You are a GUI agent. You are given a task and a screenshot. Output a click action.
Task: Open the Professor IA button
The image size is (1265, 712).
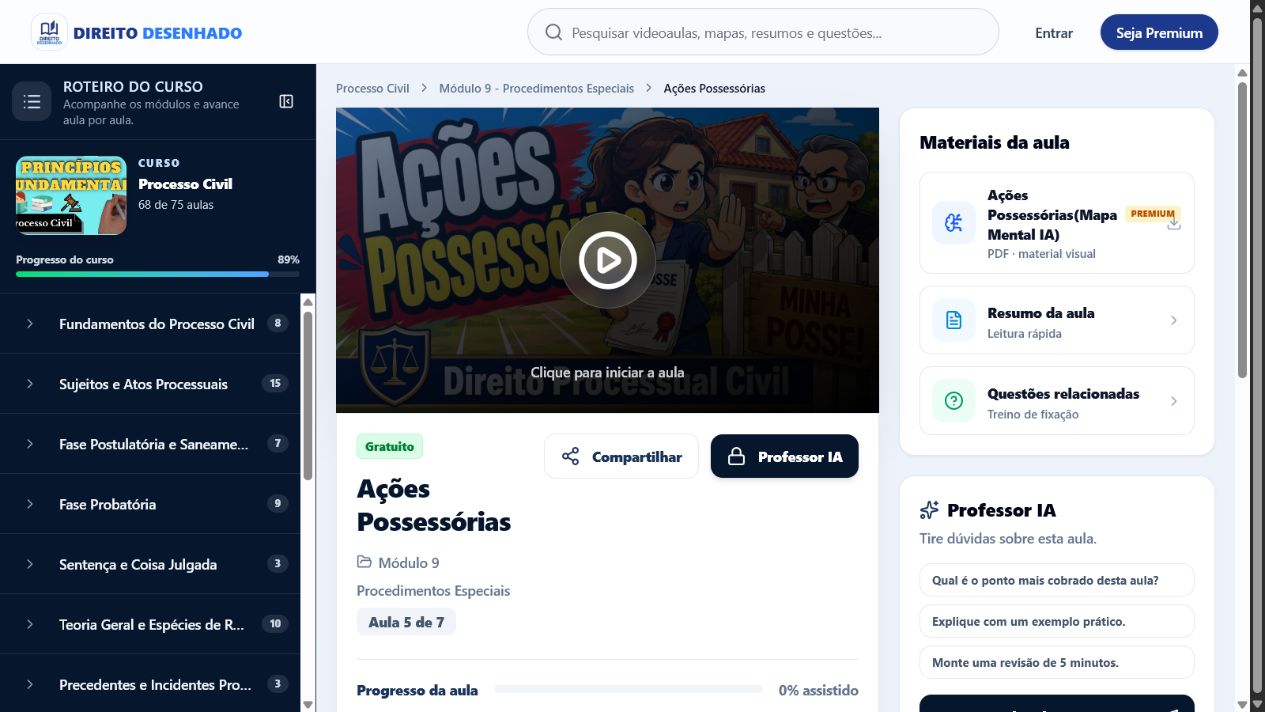coord(785,457)
